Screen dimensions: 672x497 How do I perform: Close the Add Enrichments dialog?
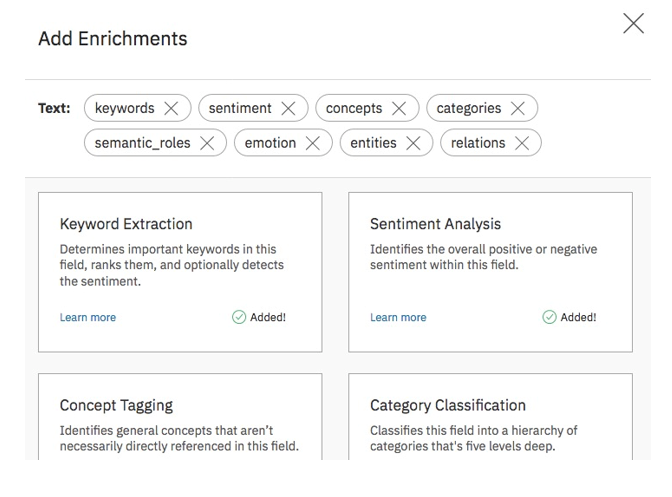(633, 23)
